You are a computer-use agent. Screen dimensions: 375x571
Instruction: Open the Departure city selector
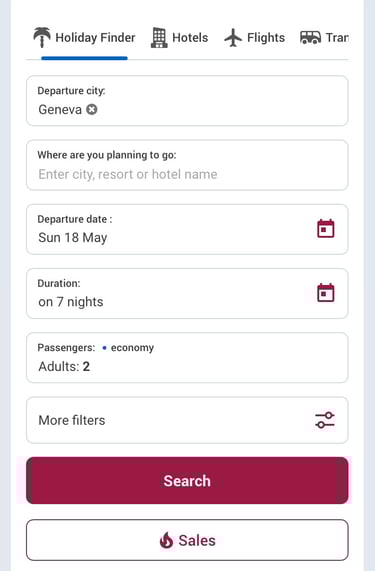point(187,101)
